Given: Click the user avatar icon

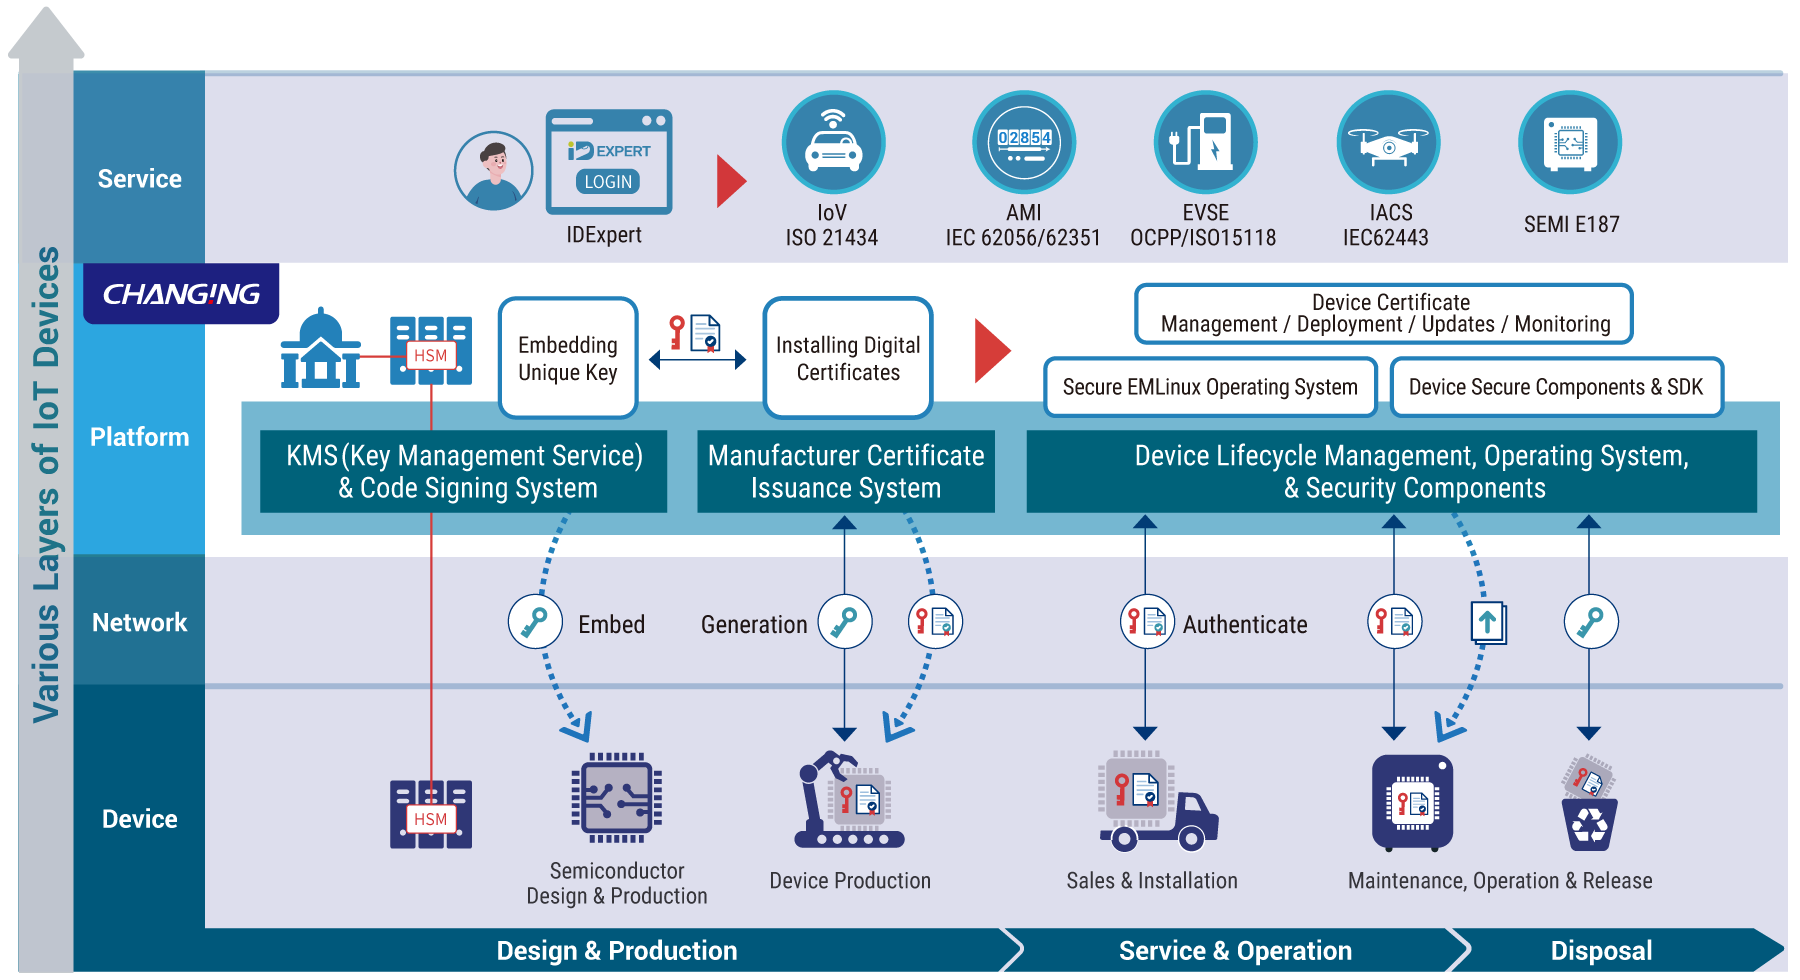Looking at the screenshot, I should coord(493,171).
